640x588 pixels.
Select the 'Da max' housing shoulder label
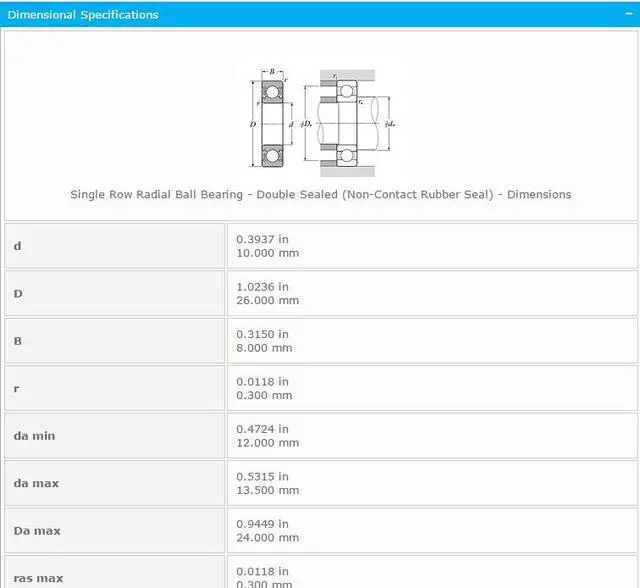(37, 531)
